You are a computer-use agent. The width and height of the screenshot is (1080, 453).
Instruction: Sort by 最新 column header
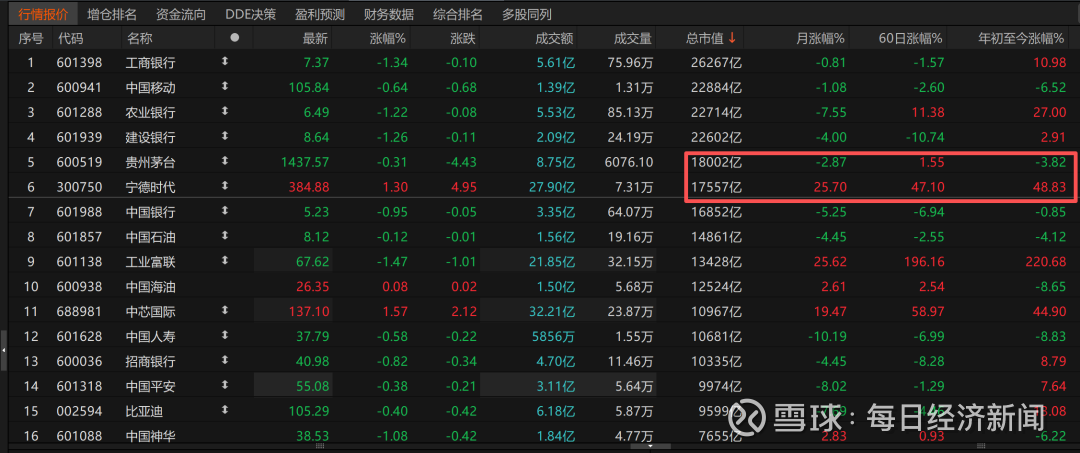(315, 39)
